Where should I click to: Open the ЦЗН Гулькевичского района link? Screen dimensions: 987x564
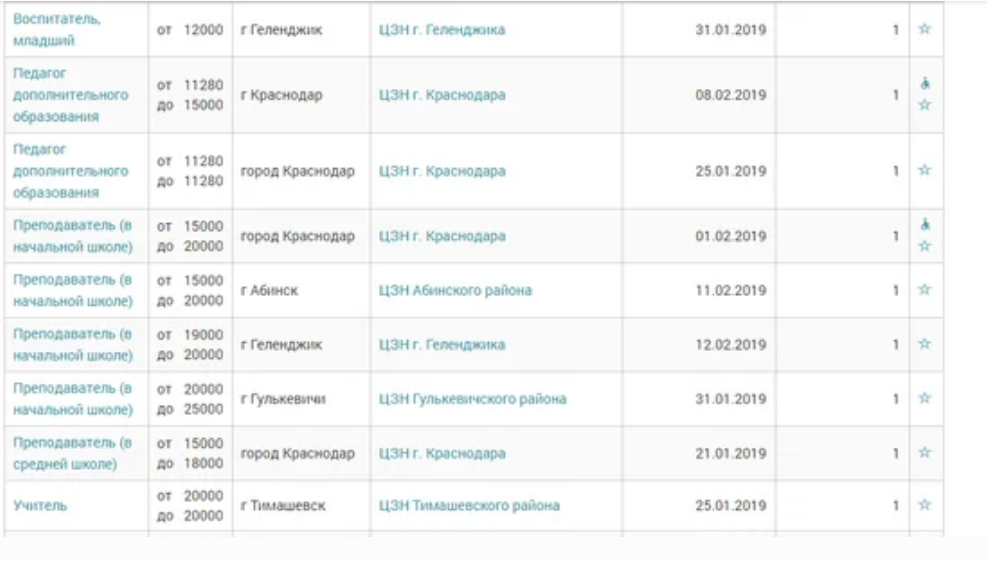472,399
